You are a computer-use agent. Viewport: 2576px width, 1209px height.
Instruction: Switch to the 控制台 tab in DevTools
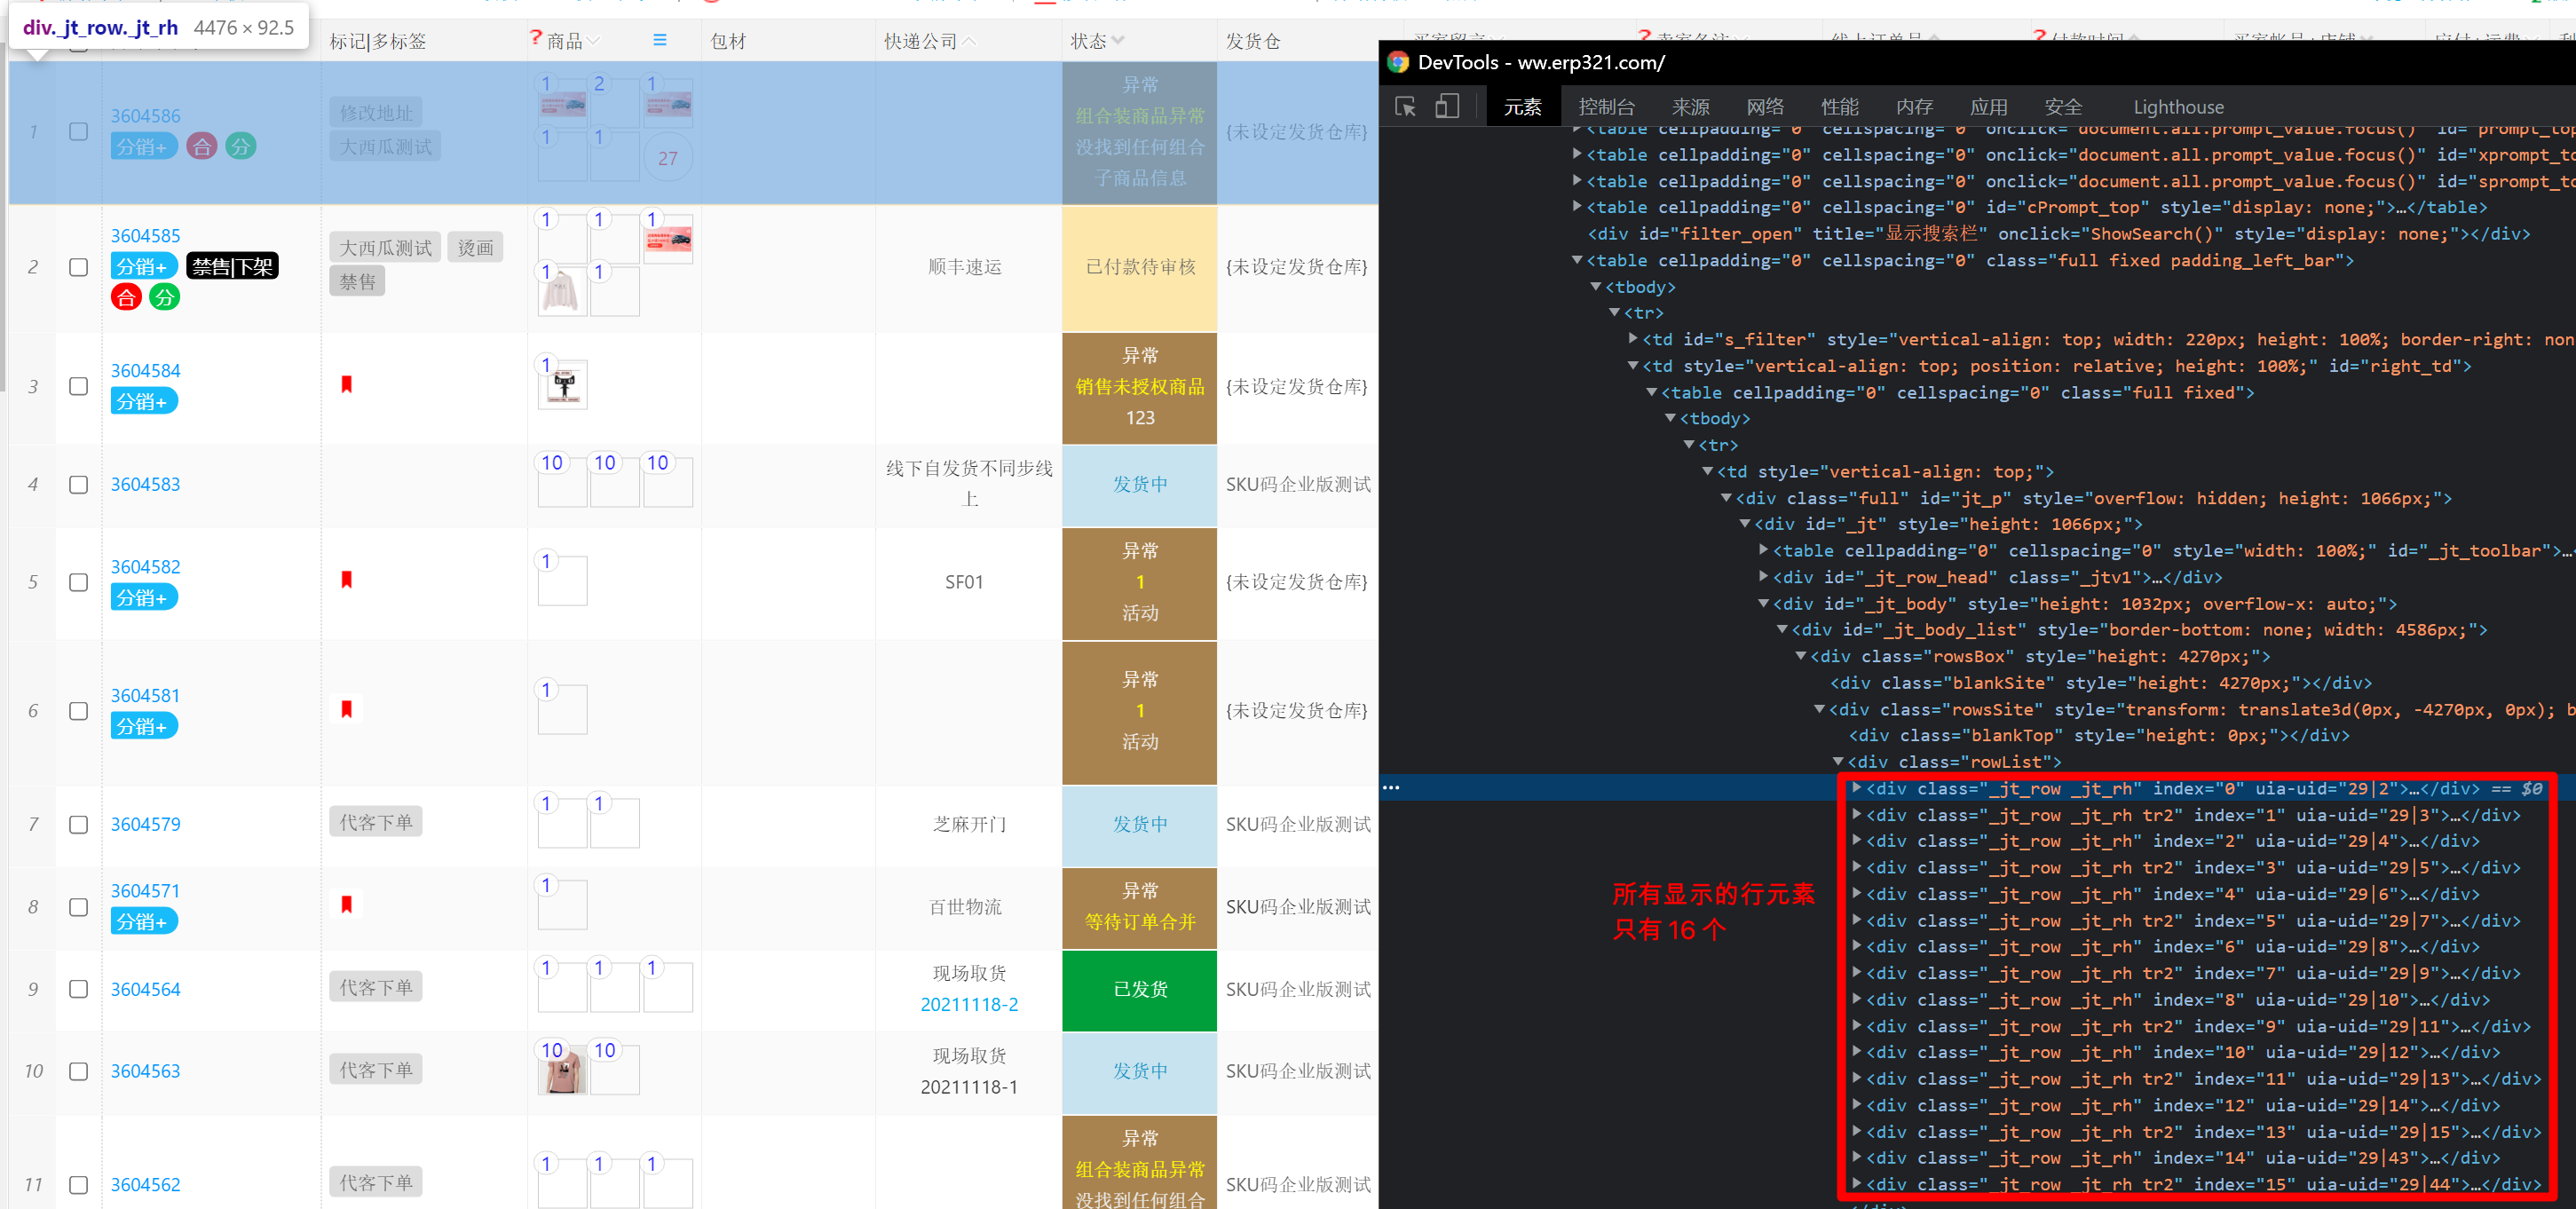point(1606,107)
